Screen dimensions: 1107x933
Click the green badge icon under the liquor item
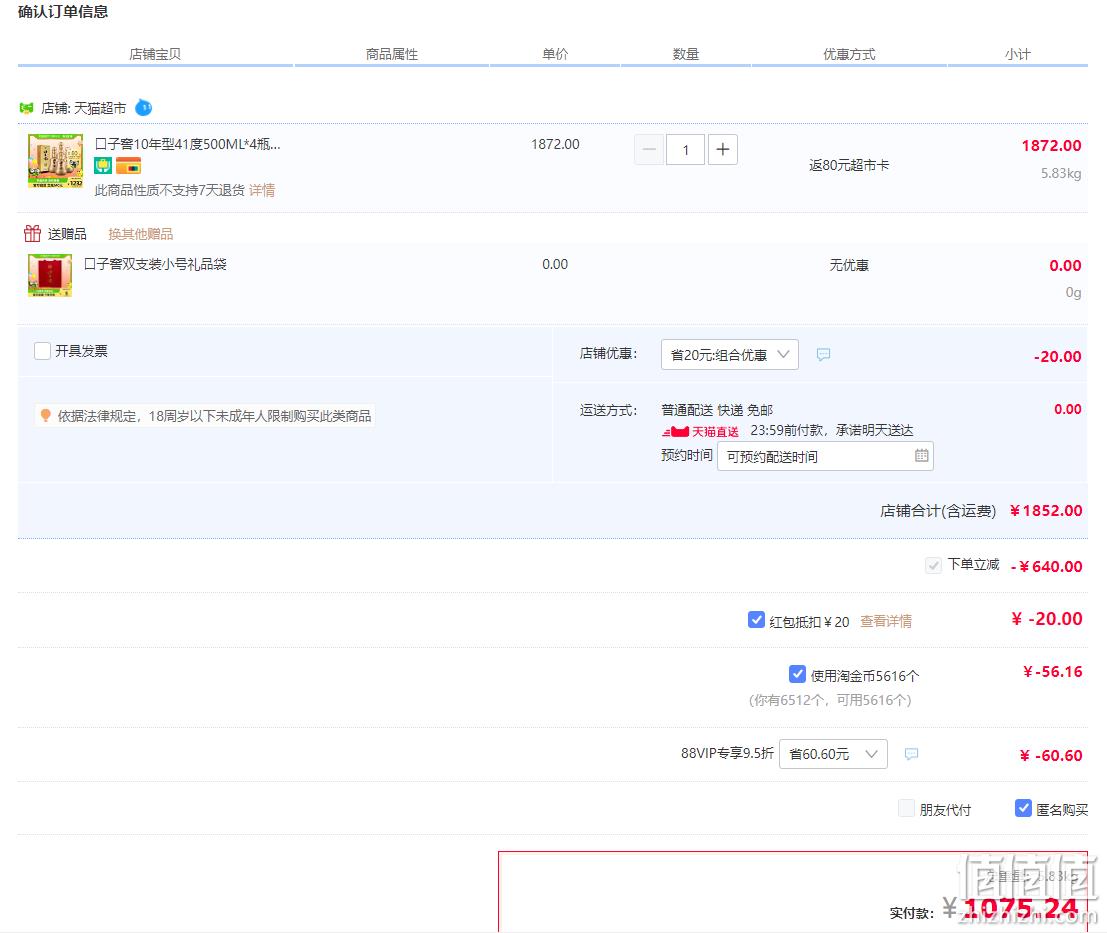pos(103,167)
